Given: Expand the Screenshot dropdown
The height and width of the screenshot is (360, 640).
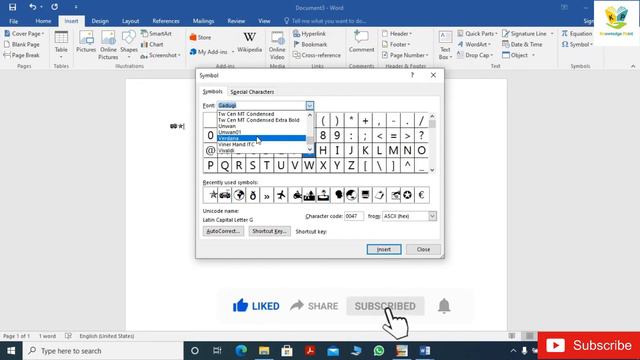Looking at the screenshot, I should (179, 55).
